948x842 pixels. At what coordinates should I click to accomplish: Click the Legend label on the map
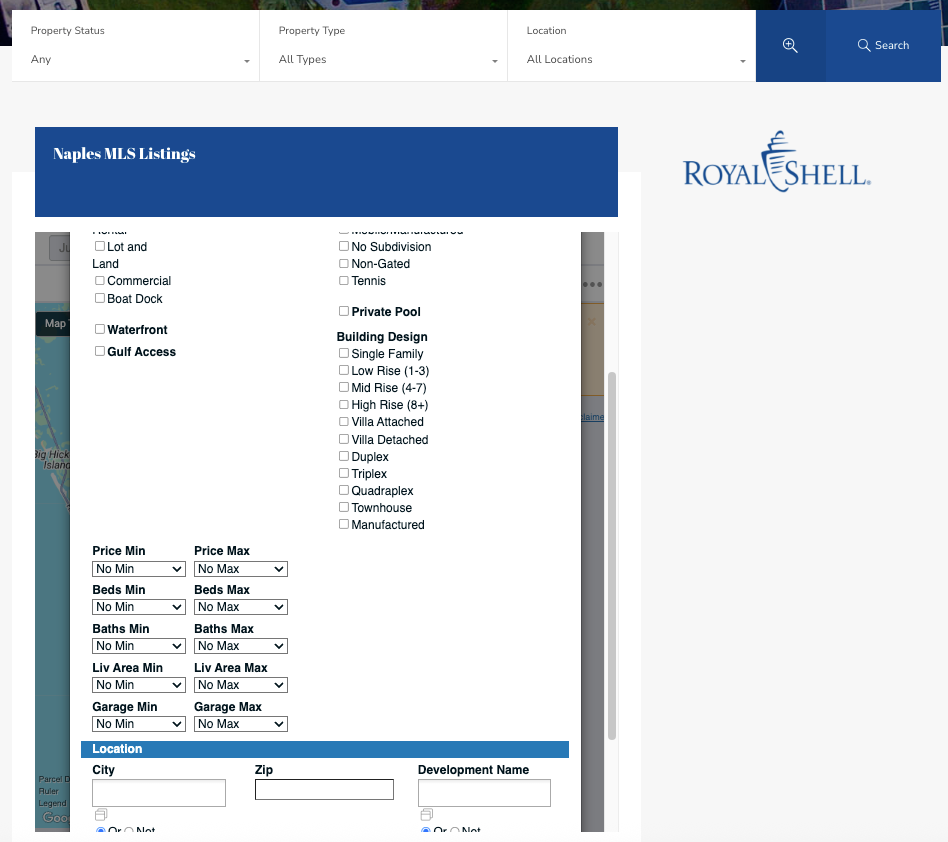point(53,803)
